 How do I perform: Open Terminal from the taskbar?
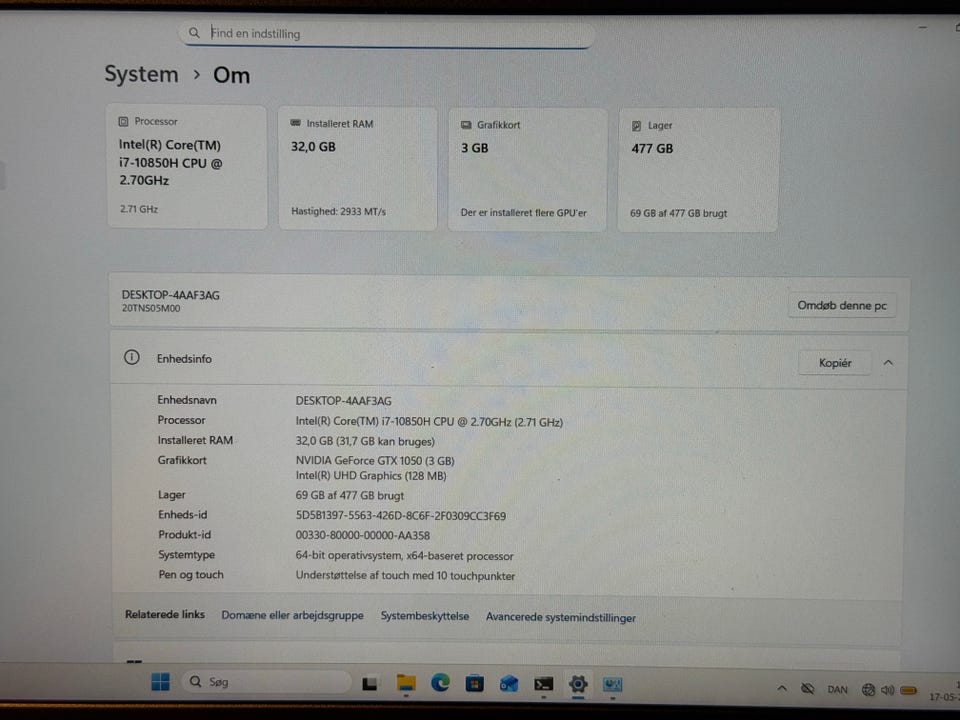543,684
